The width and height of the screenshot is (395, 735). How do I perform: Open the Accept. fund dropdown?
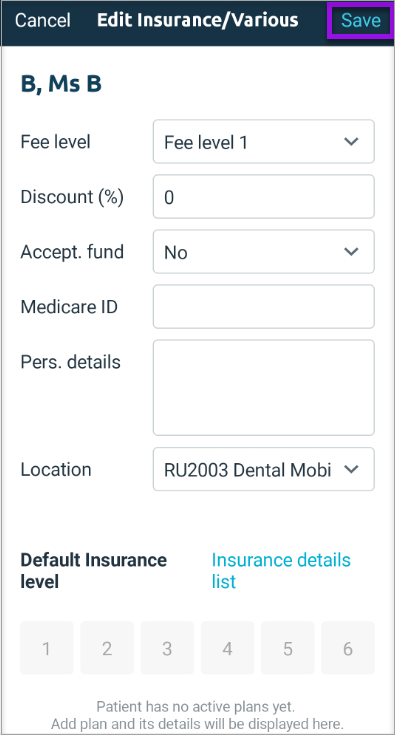(263, 252)
